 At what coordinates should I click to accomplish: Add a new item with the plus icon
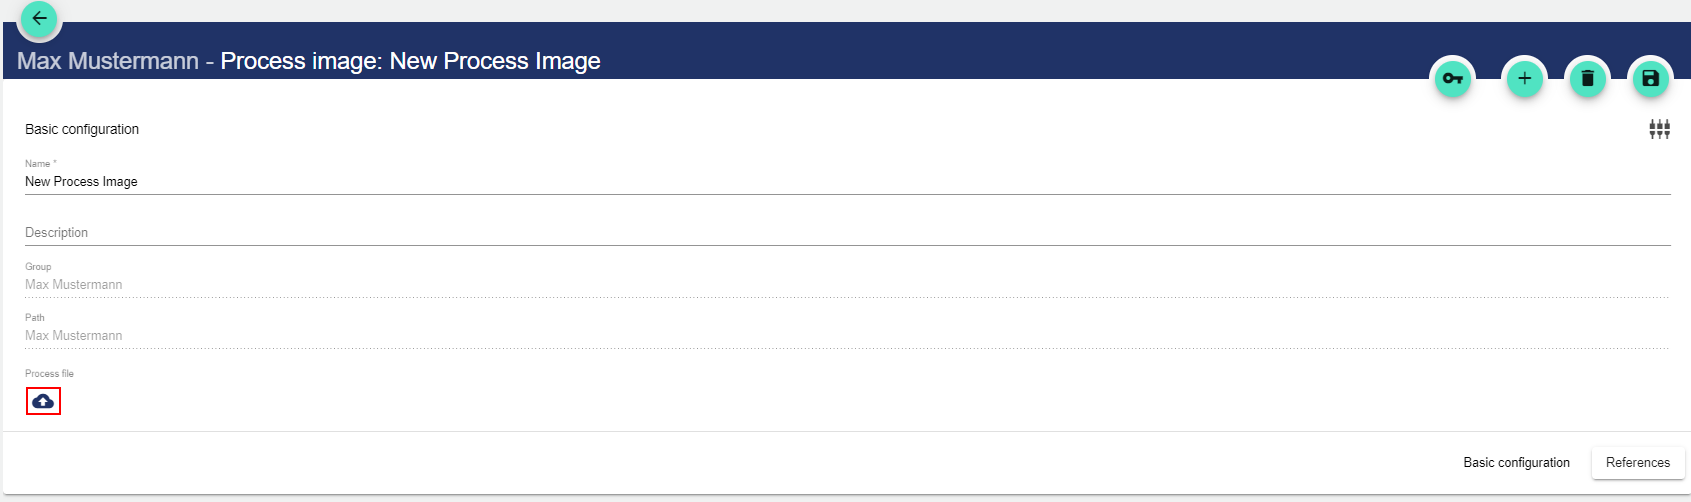[1524, 78]
